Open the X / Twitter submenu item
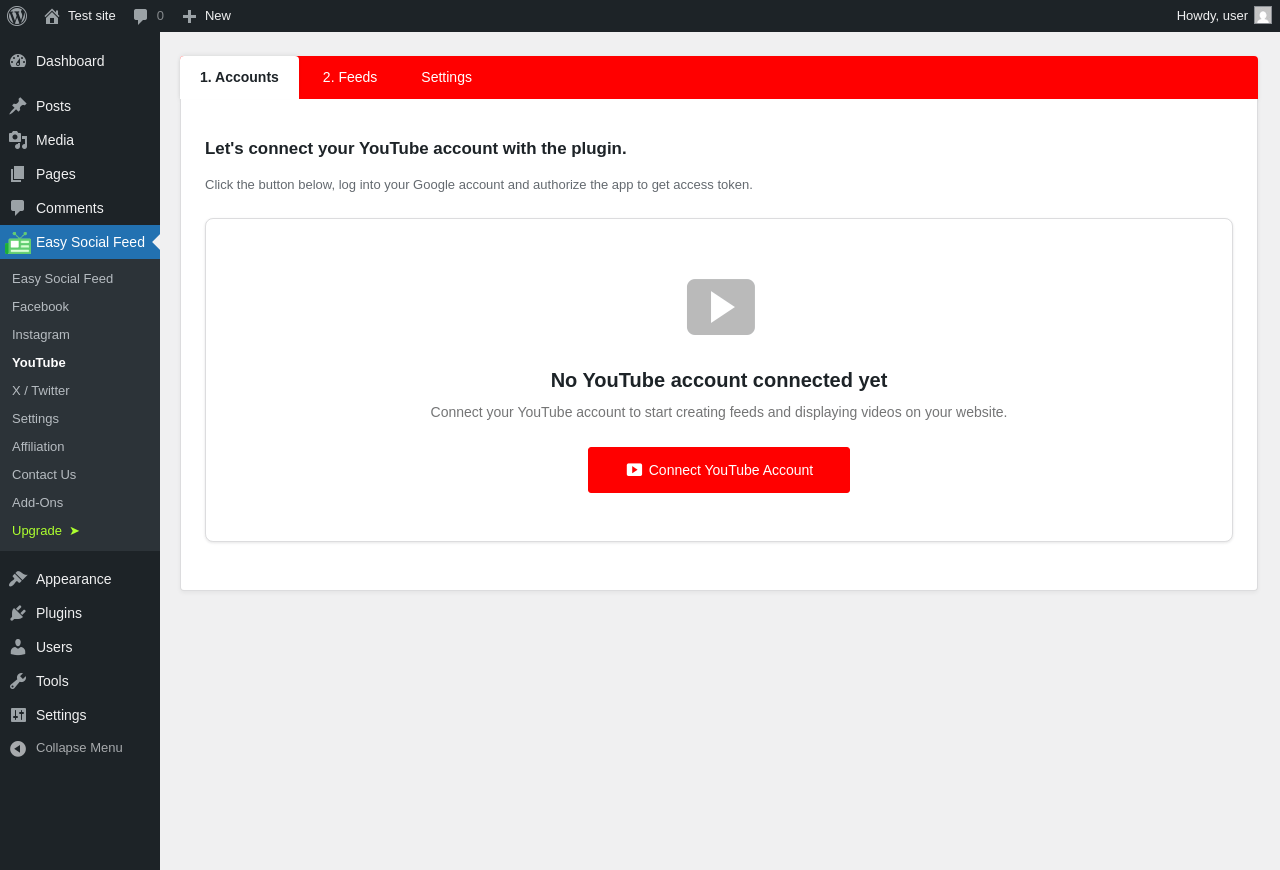Viewport: 1280px width, 870px height. pos(41,391)
